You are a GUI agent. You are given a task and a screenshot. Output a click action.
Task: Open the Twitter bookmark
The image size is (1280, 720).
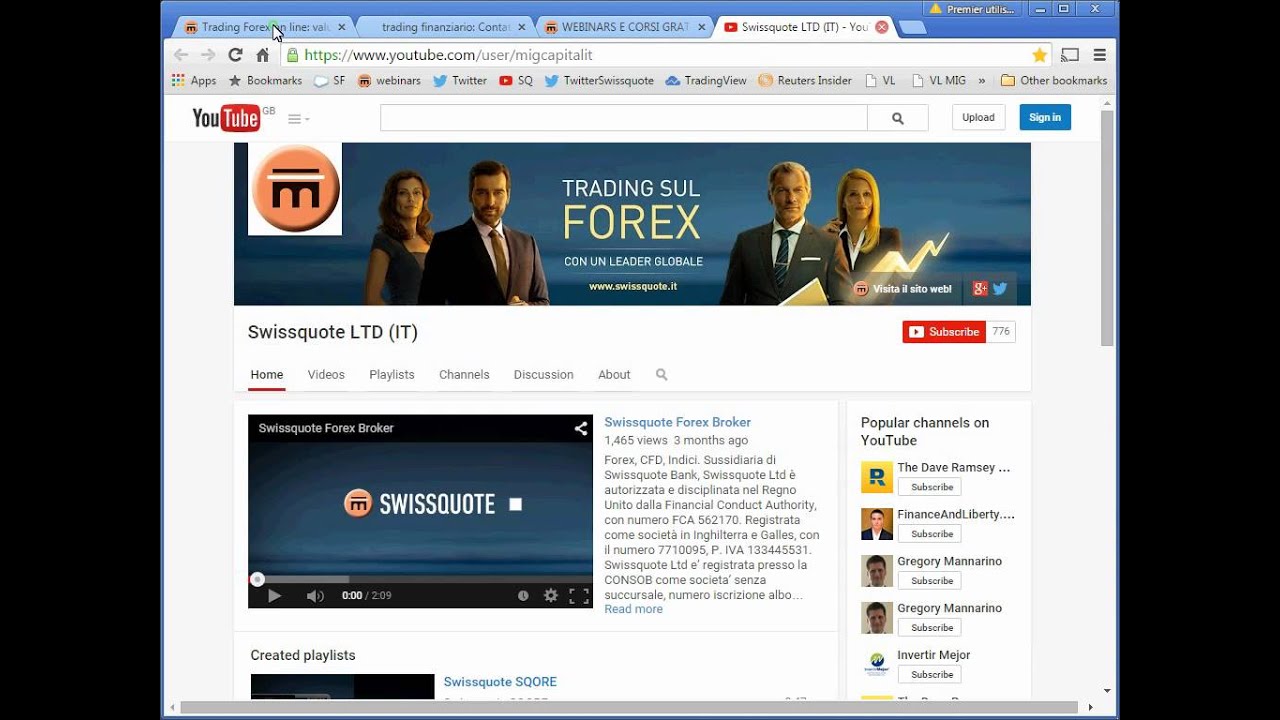tap(459, 81)
